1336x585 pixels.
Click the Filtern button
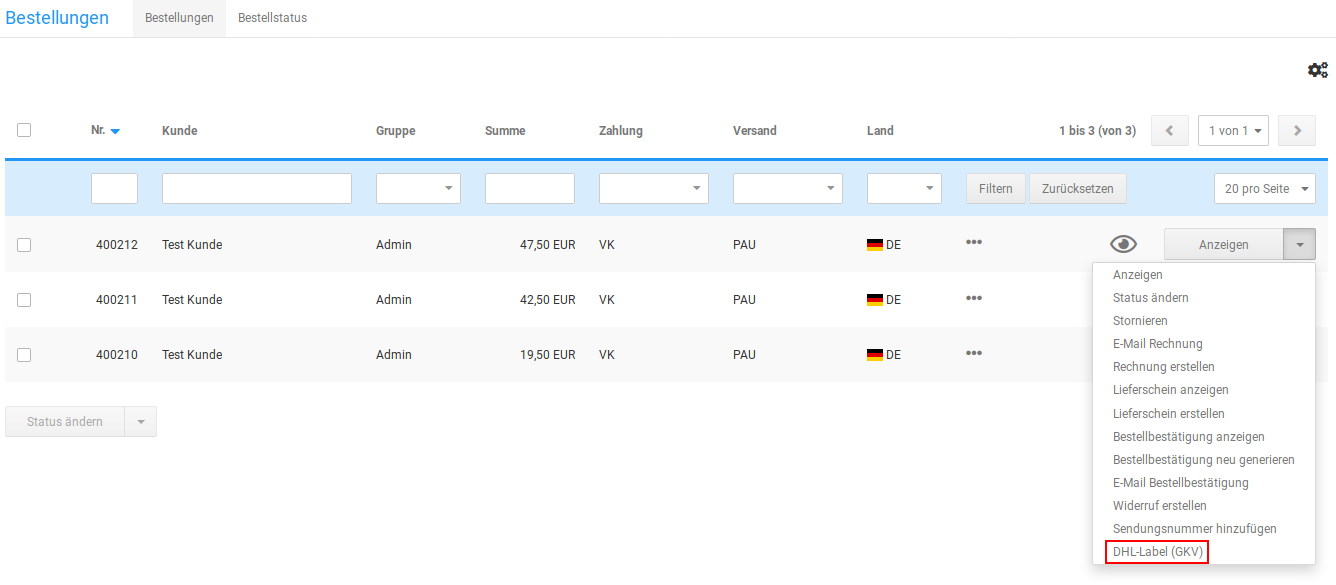(995, 189)
